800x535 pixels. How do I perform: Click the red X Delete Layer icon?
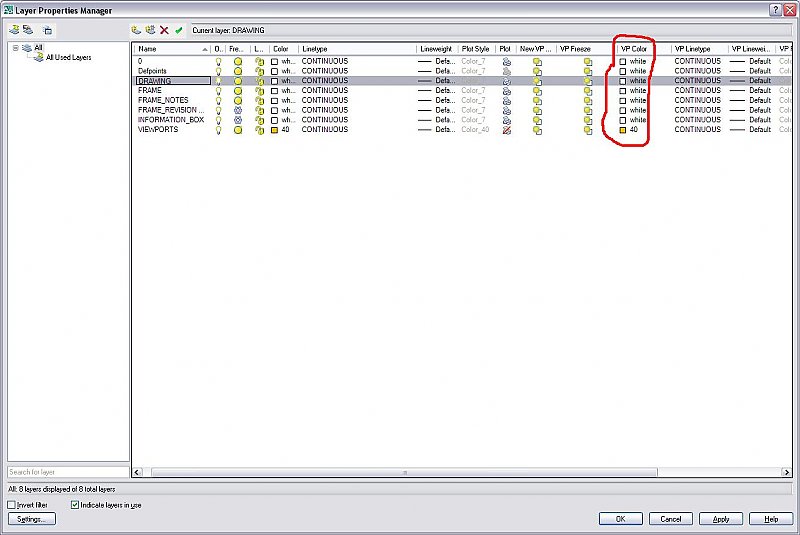pos(164,30)
